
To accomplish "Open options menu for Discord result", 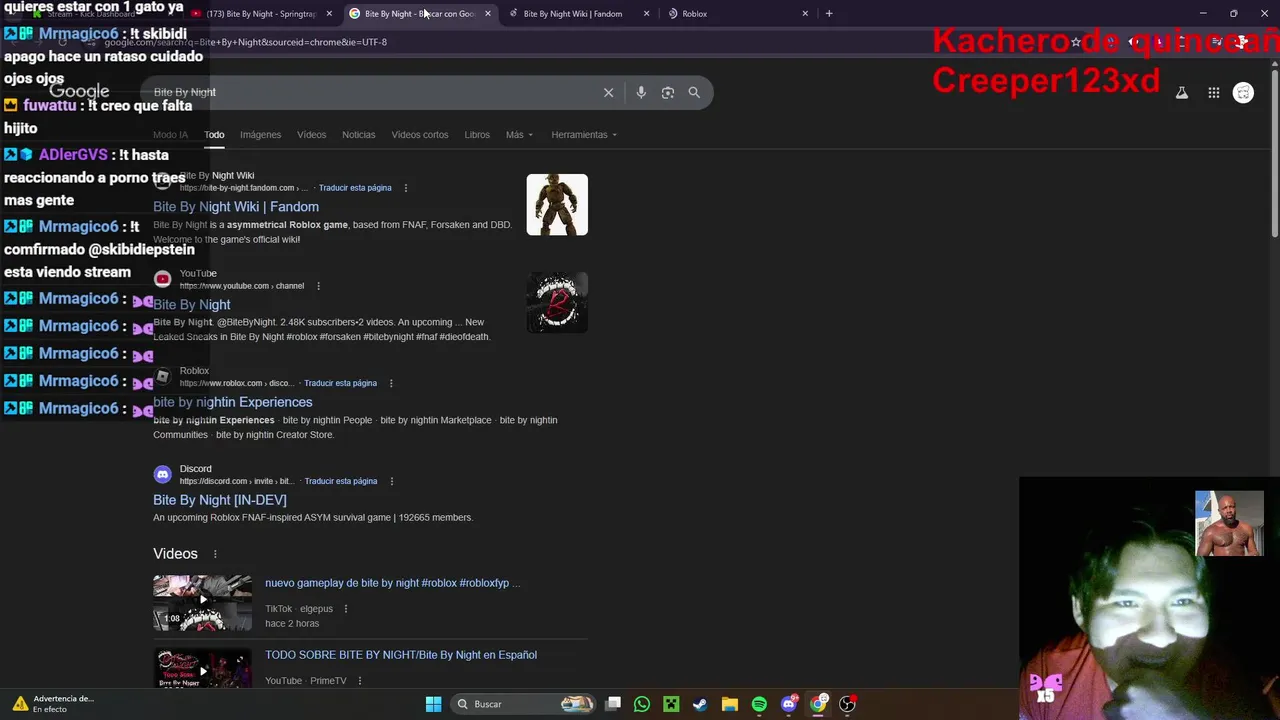I will [391, 481].
